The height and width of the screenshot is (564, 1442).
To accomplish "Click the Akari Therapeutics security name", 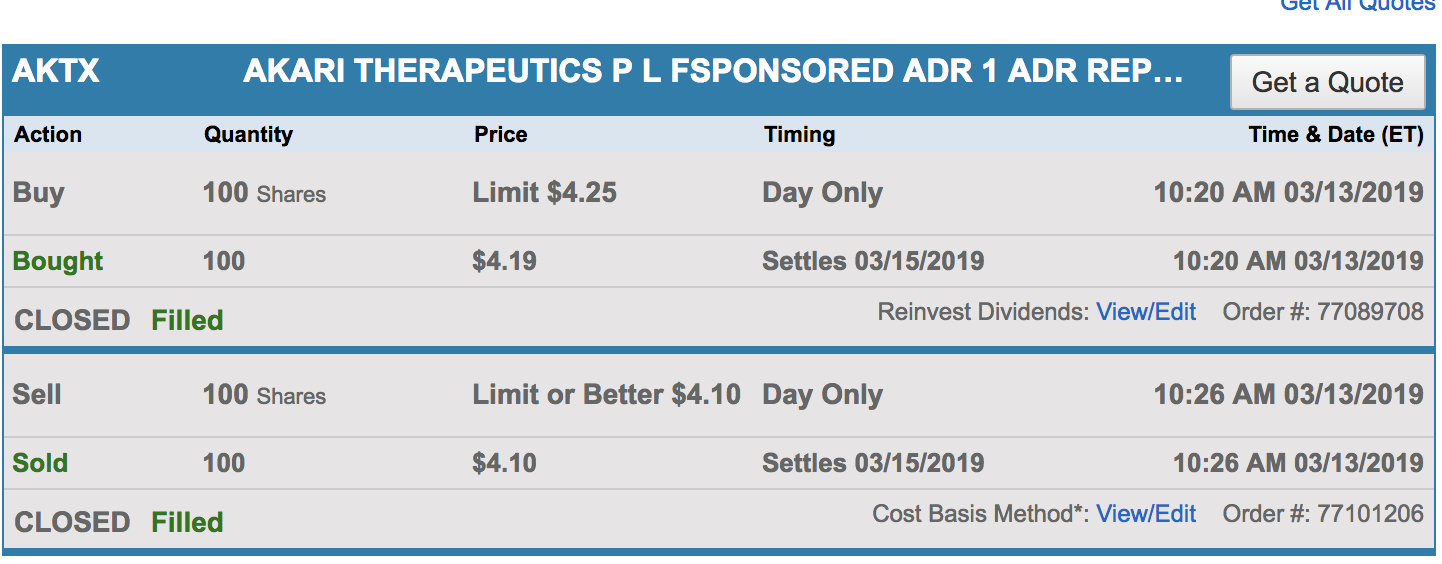I will click(x=713, y=72).
